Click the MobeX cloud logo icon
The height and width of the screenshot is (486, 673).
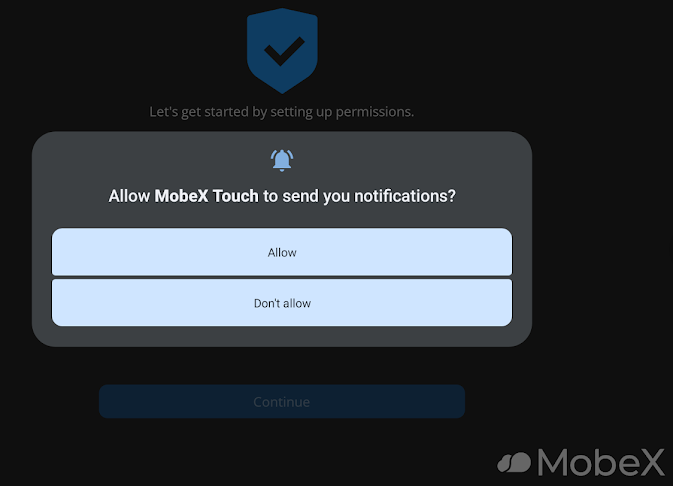point(514,462)
